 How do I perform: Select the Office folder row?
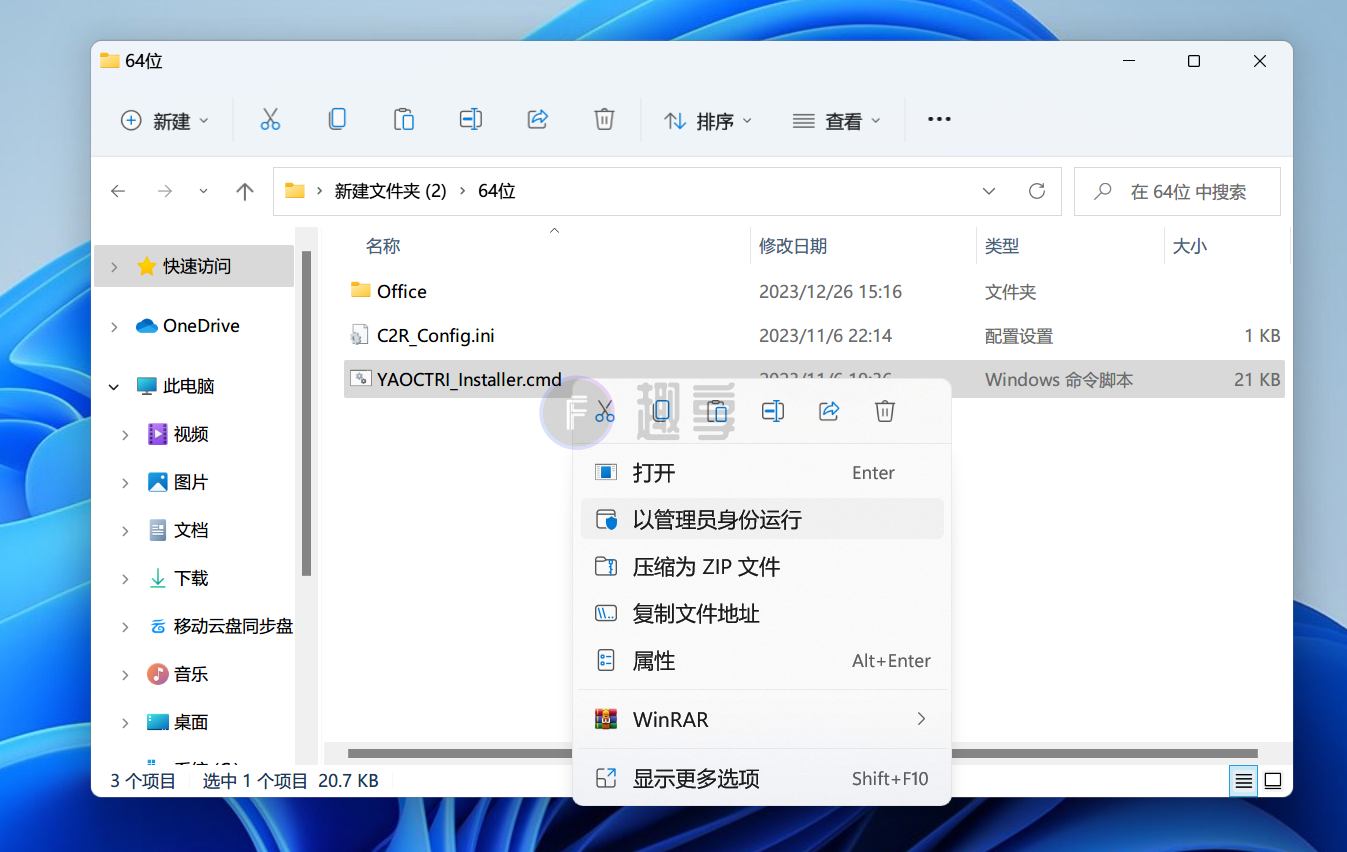[x=814, y=292]
